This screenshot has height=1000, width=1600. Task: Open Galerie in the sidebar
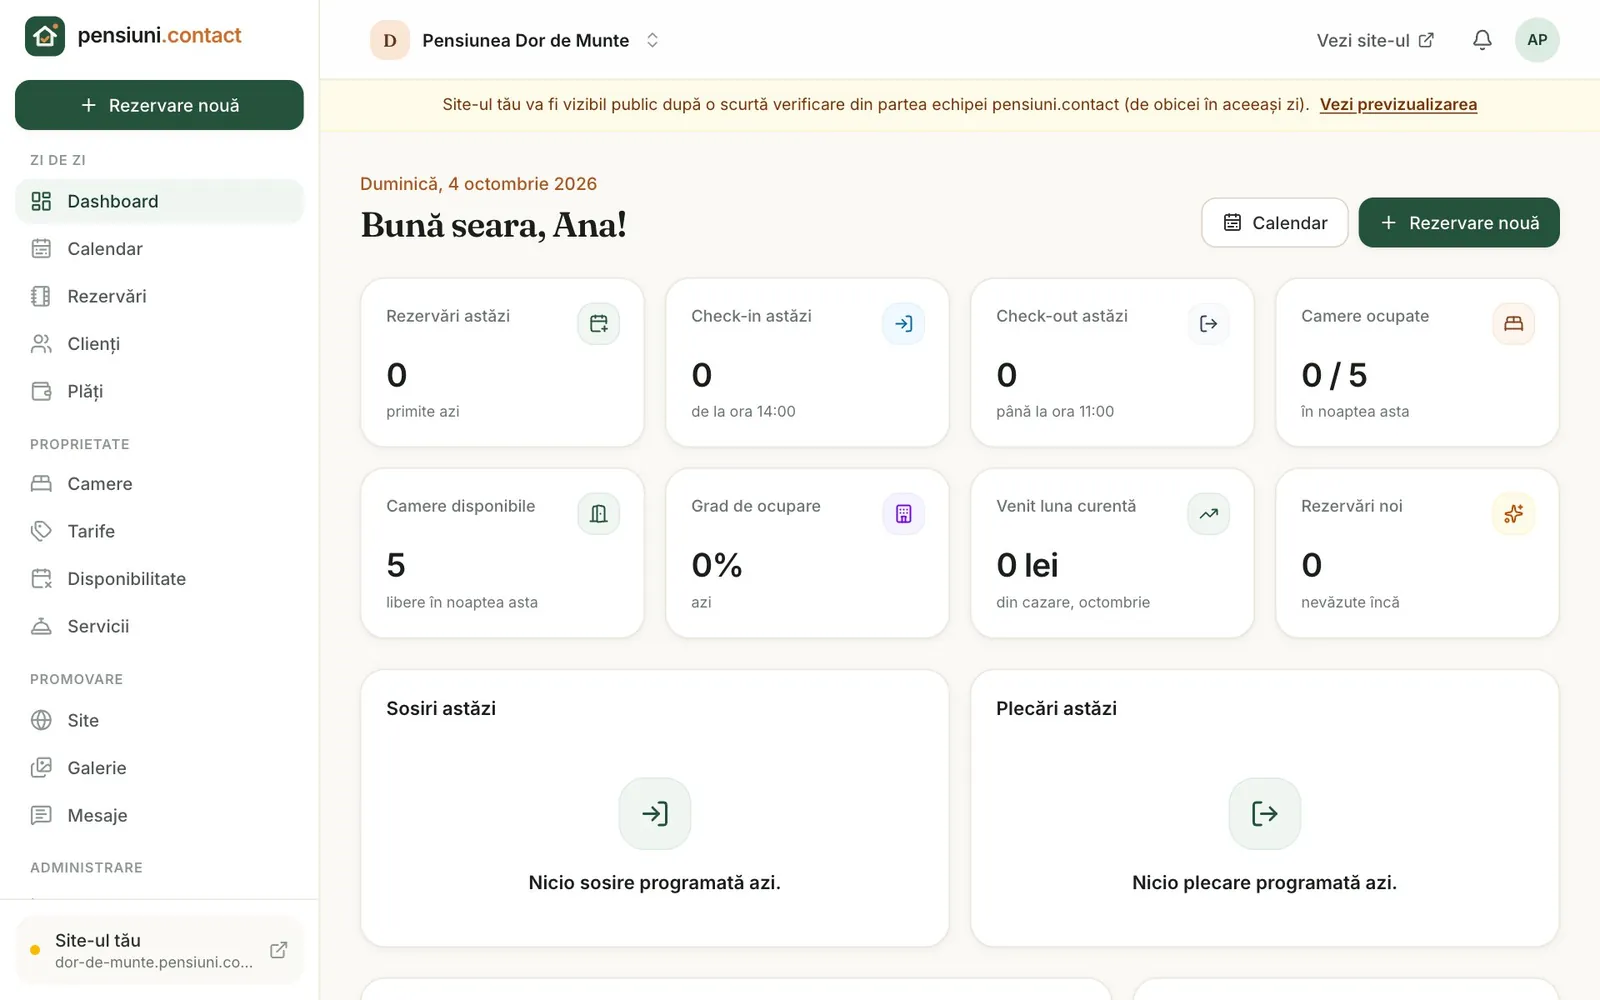tap(159, 768)
